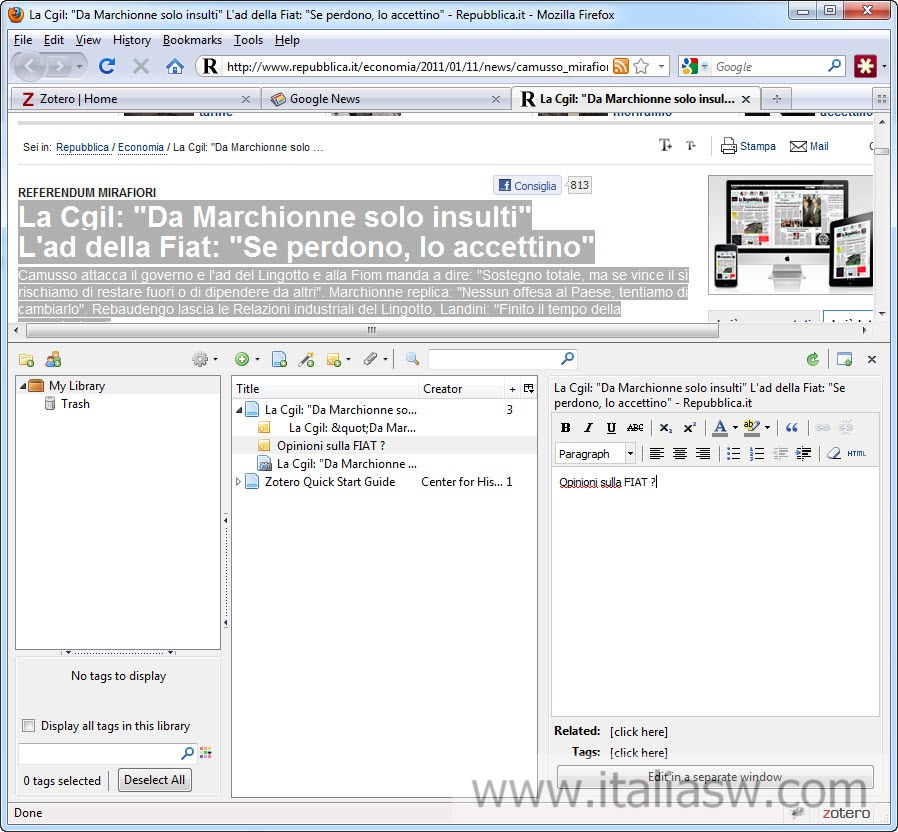Toggle bold formatting in the note
Viewport: 898px width, 832px height.
point(565,427)
